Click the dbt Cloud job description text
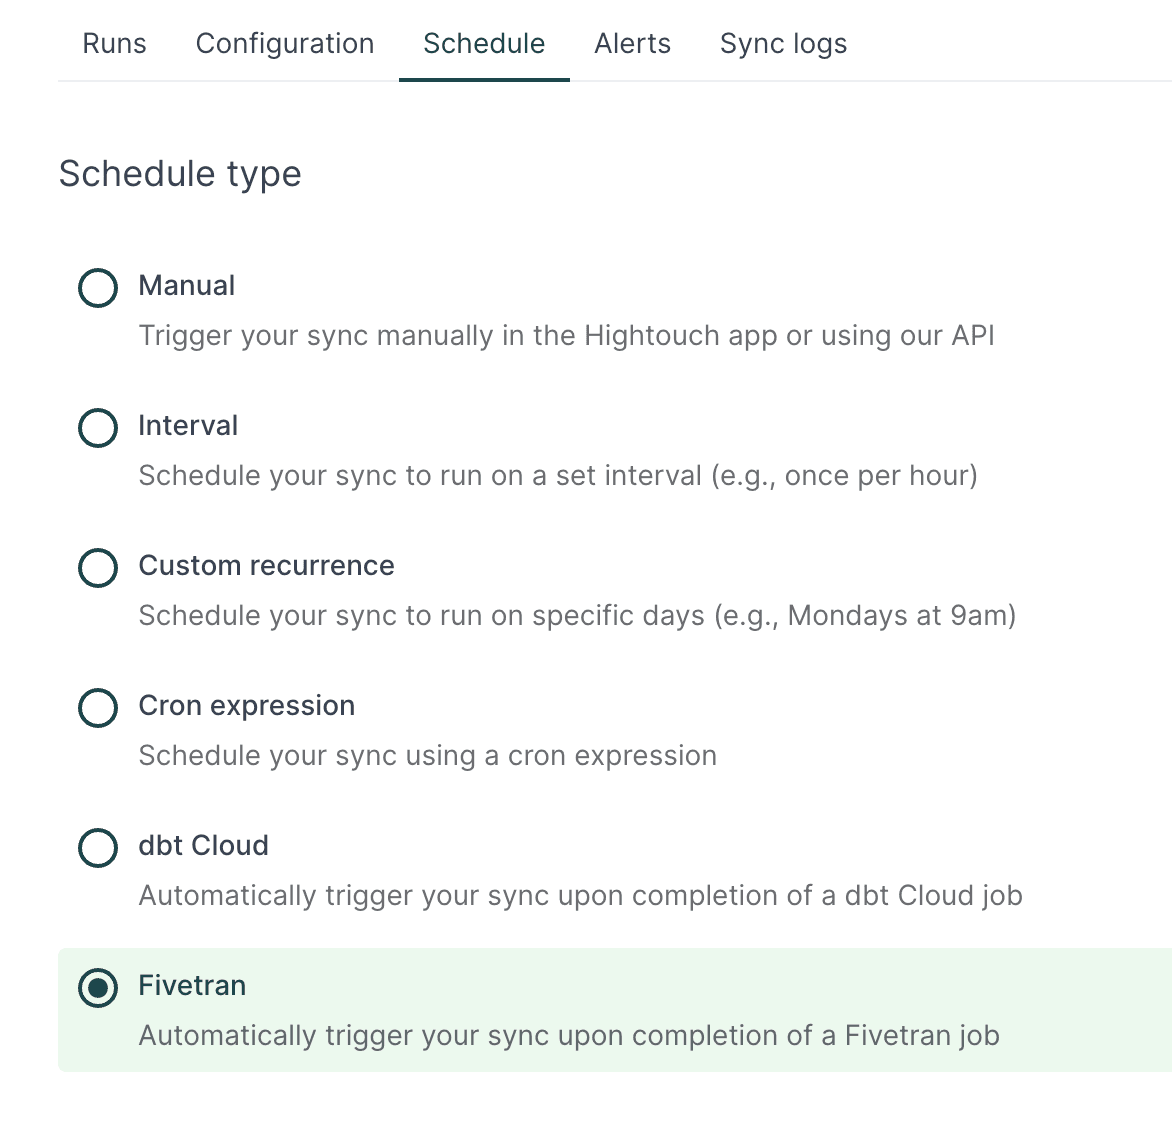 pyautogui.click(x=580, y=896)
